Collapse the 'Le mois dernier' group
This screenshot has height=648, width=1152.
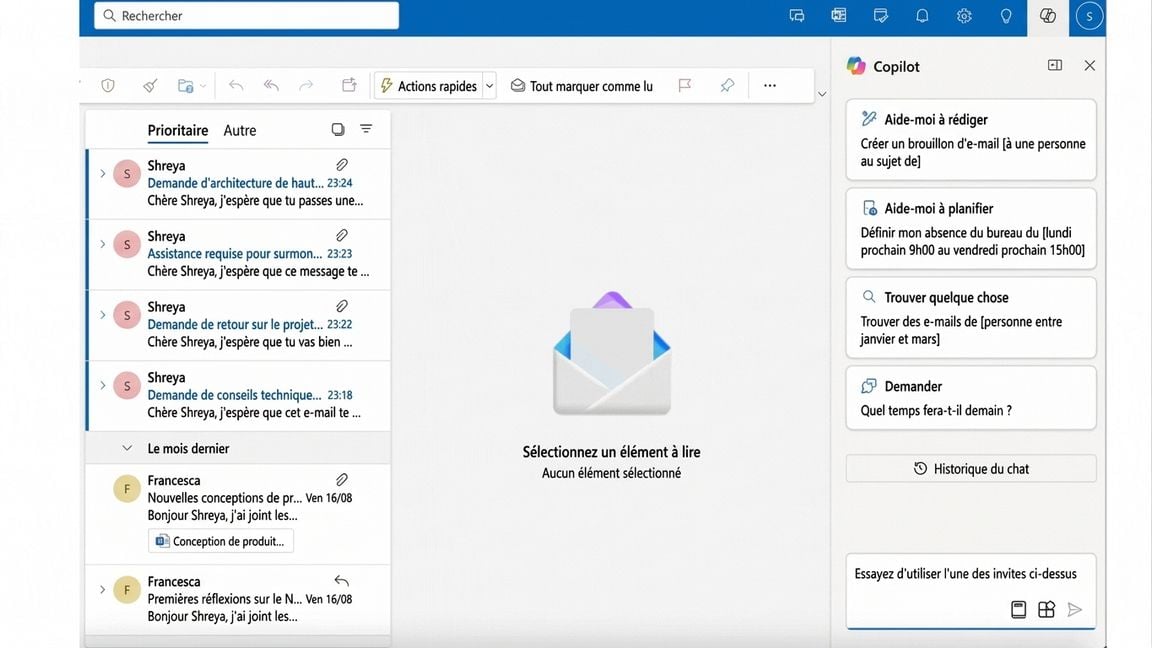point(127,448)
